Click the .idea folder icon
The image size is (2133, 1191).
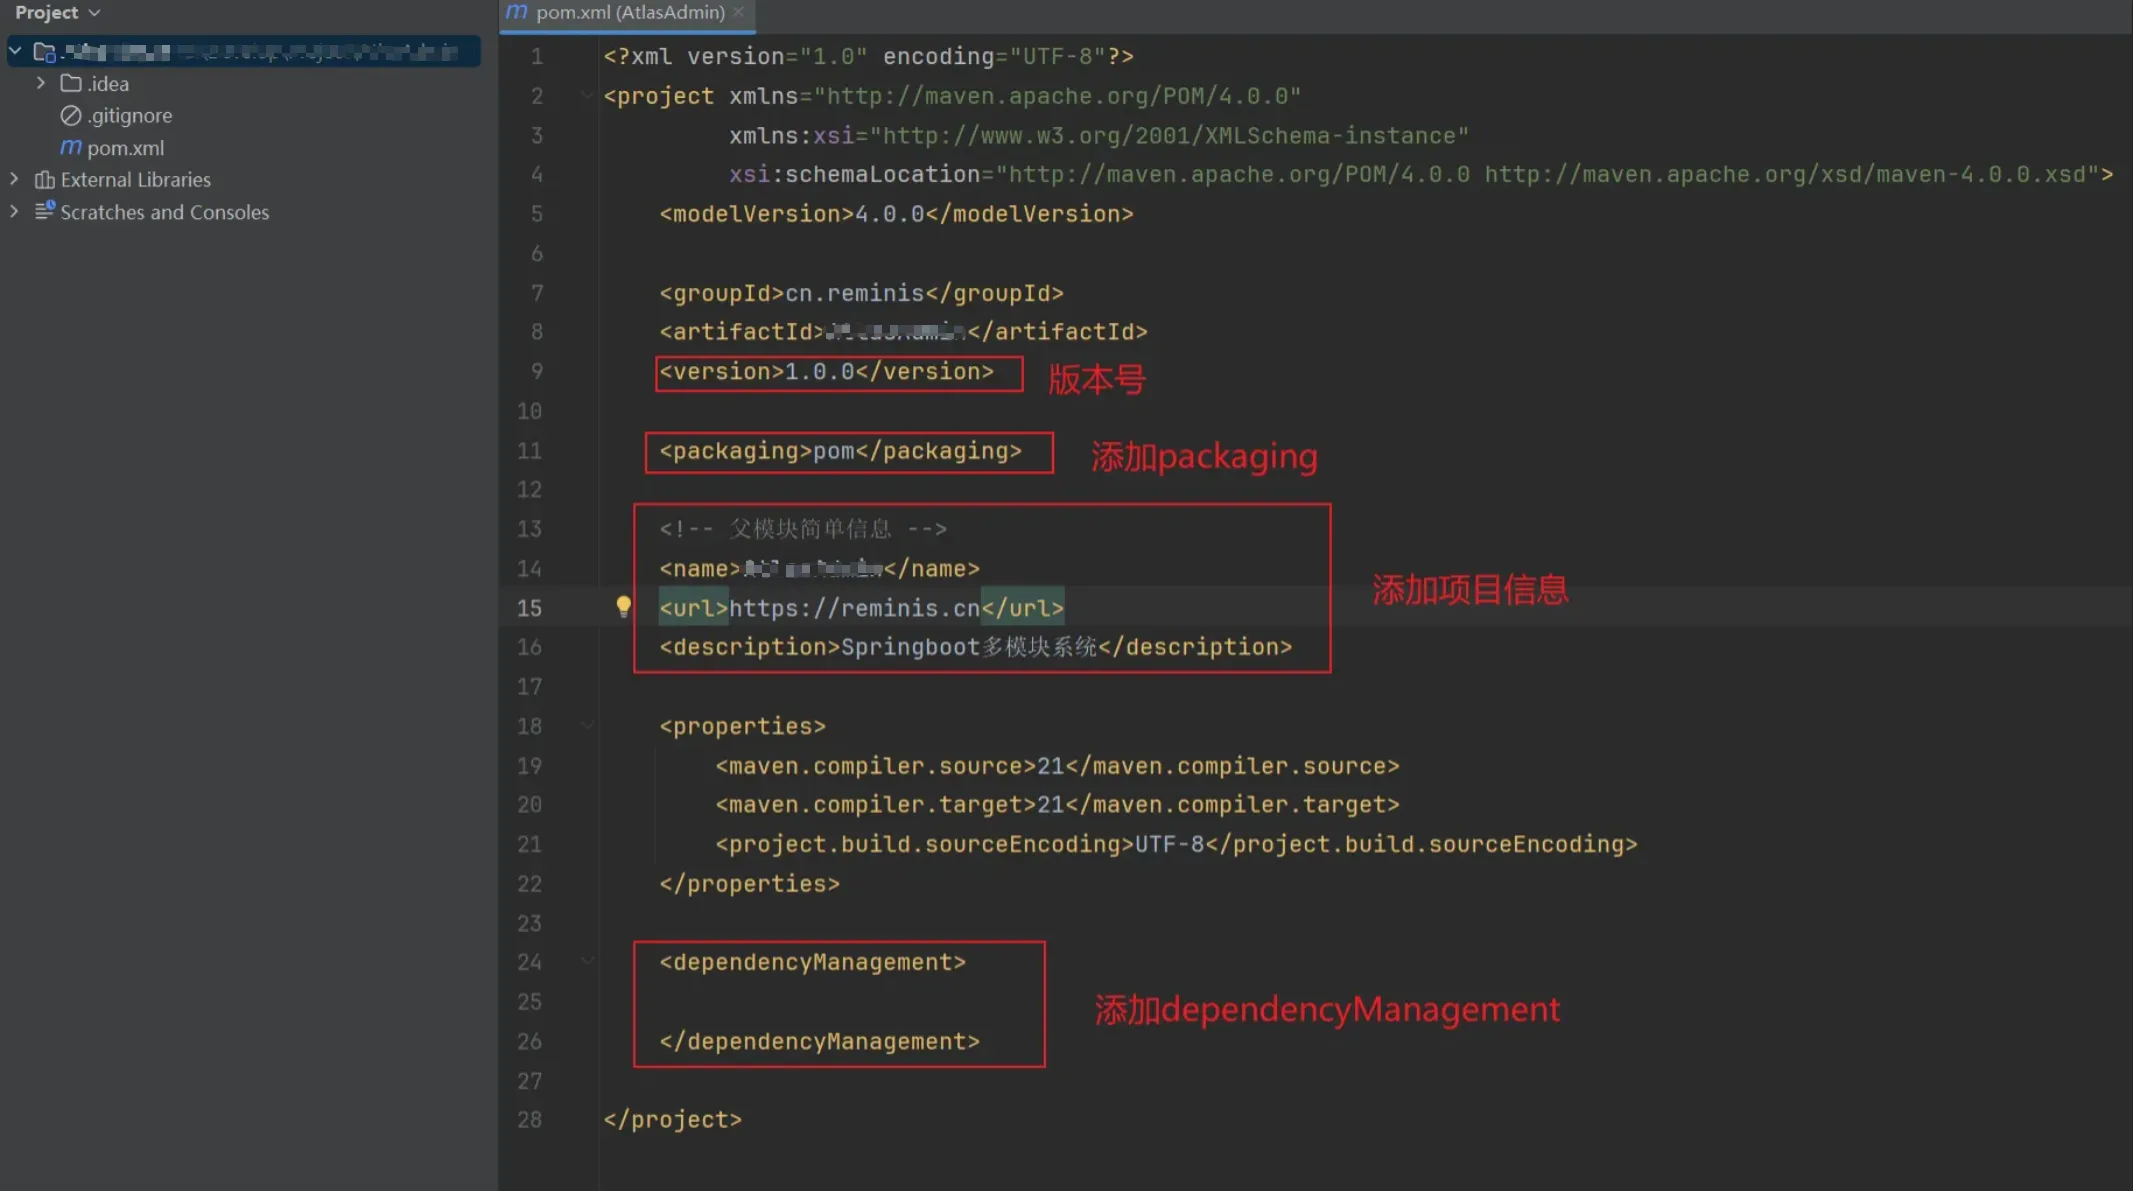pos(70,83)
